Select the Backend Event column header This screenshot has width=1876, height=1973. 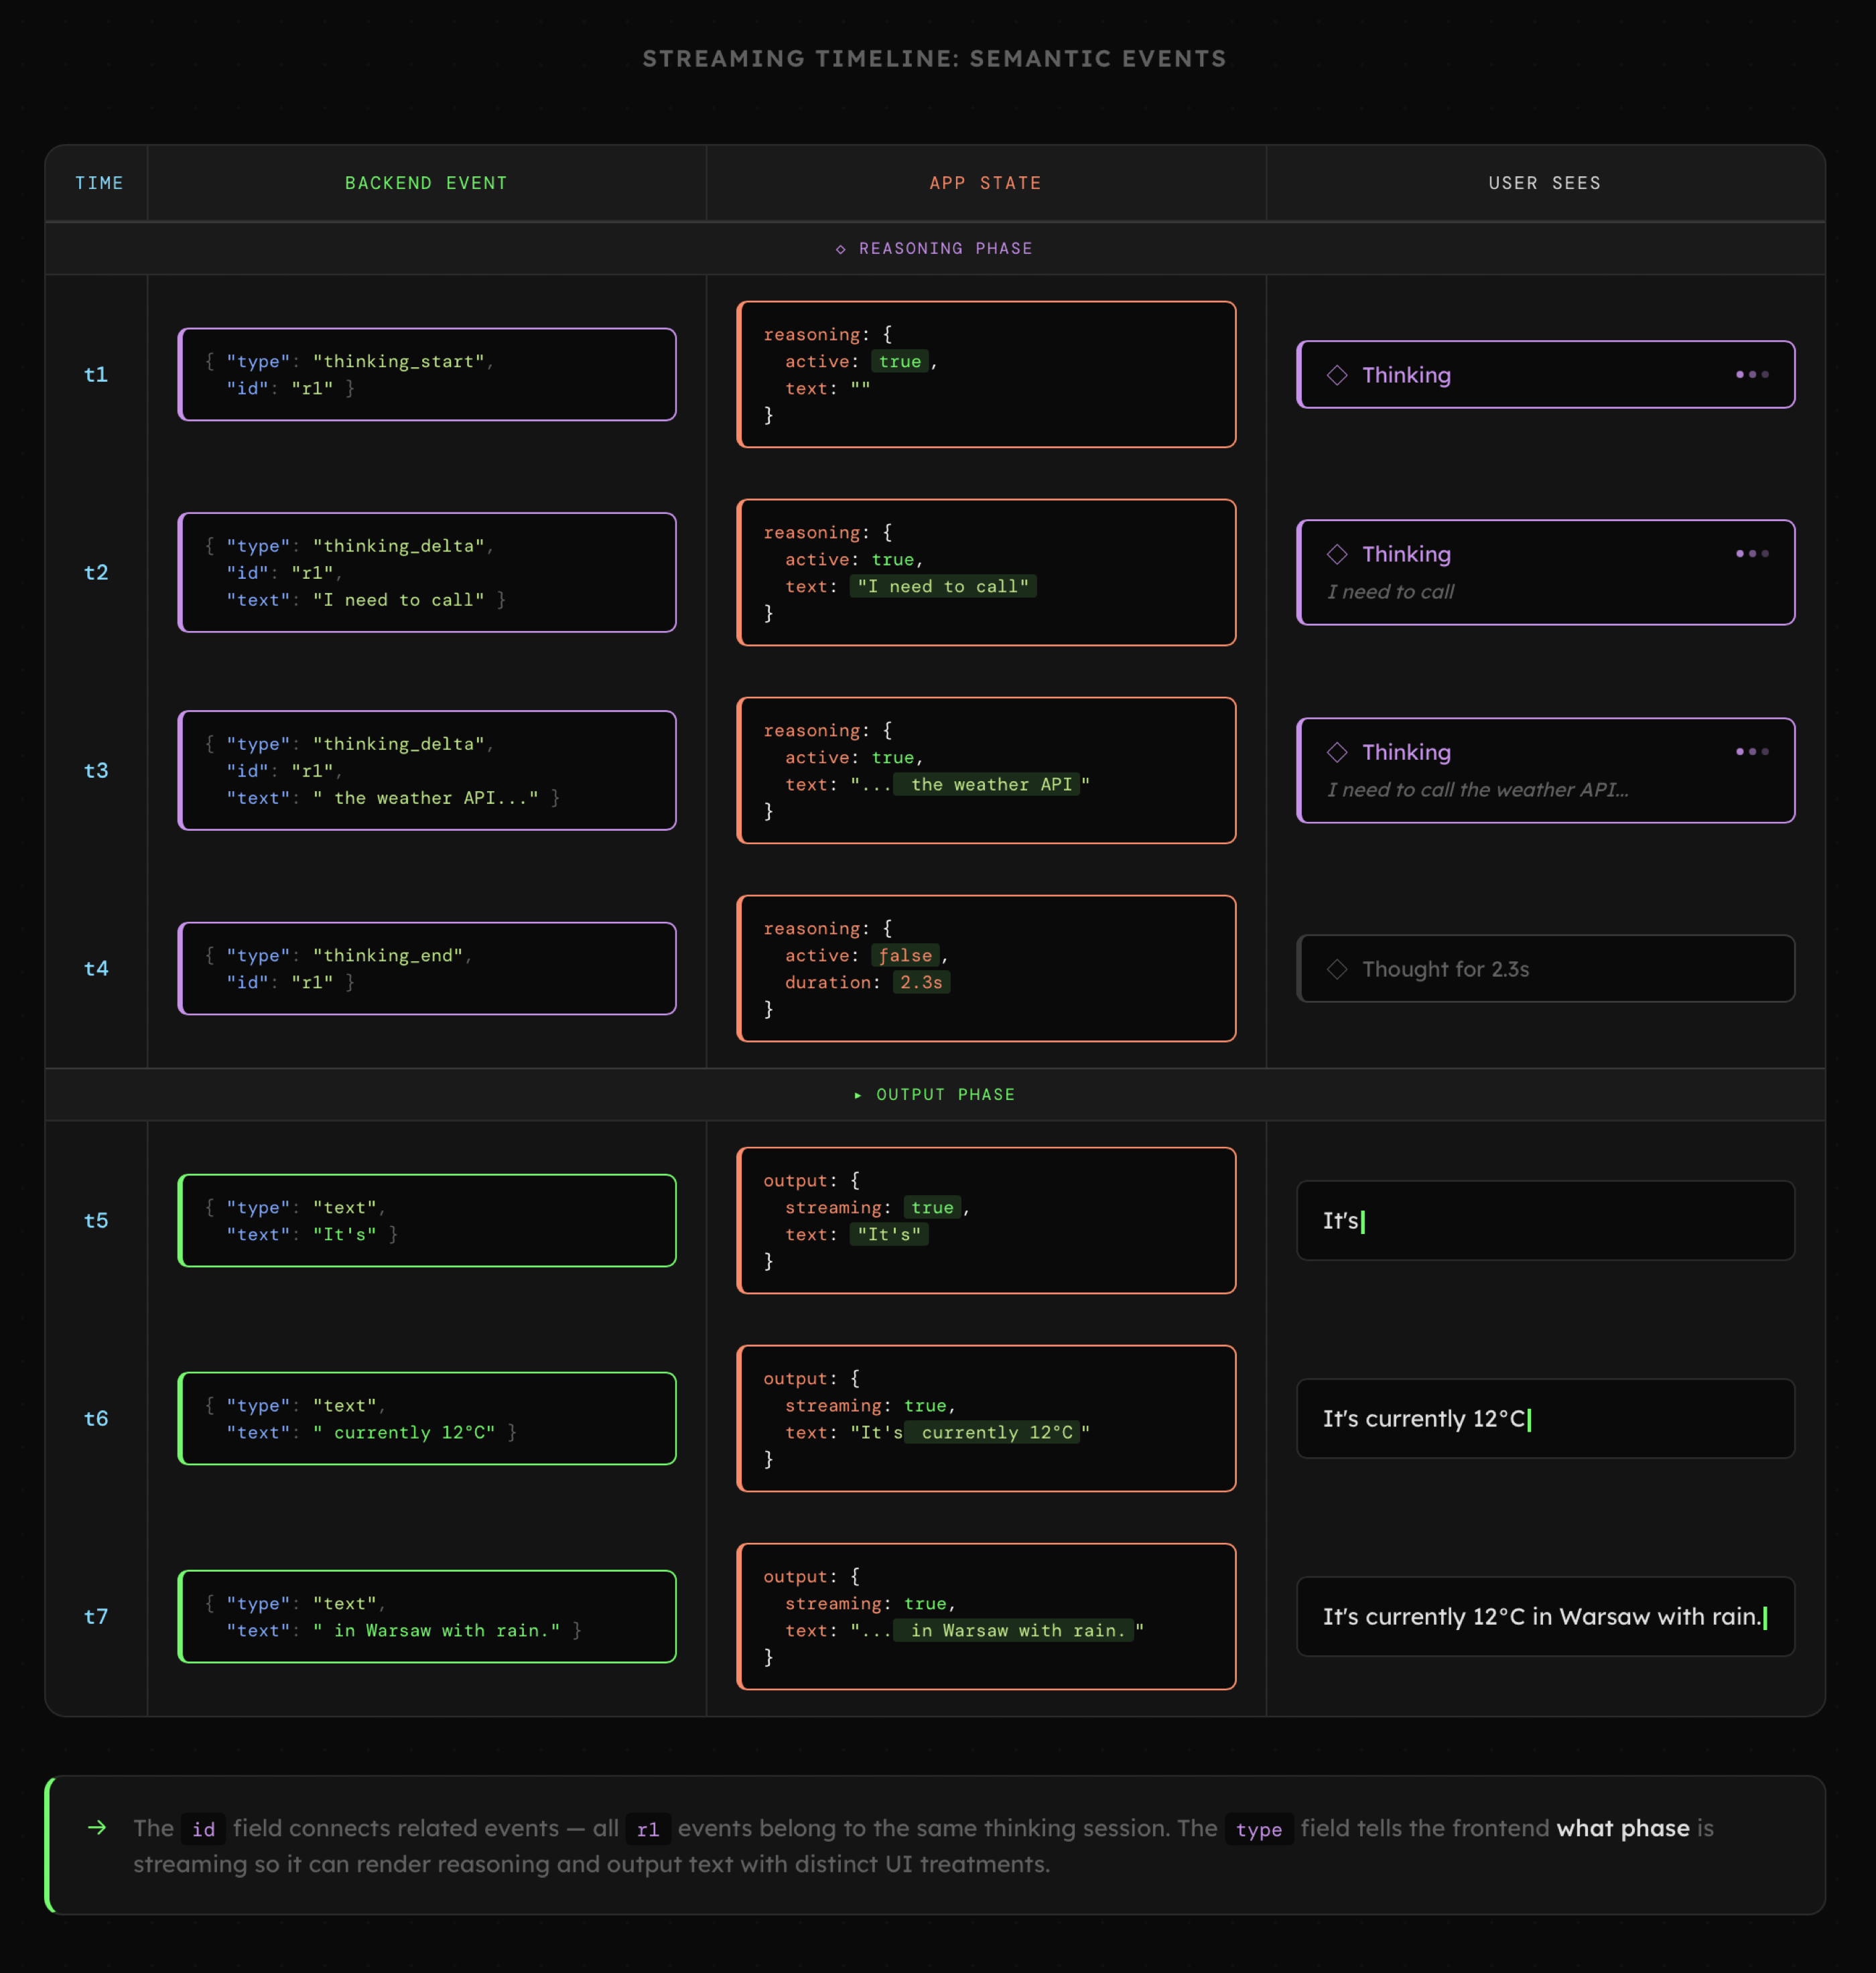click(426, 183)
